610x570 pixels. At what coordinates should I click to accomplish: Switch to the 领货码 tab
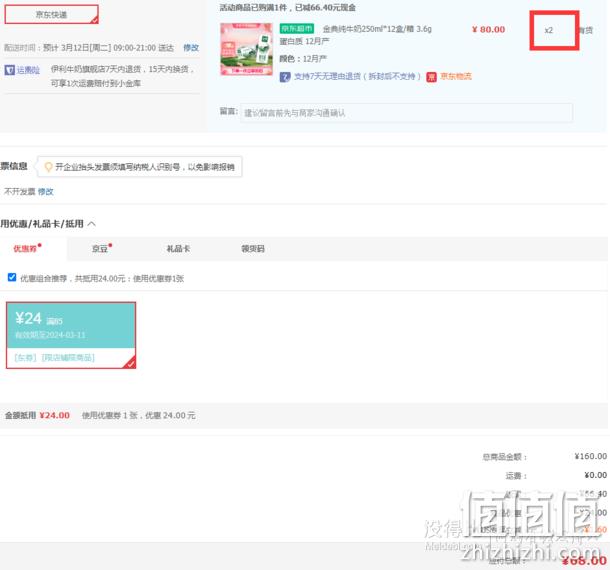click(253, 249)
